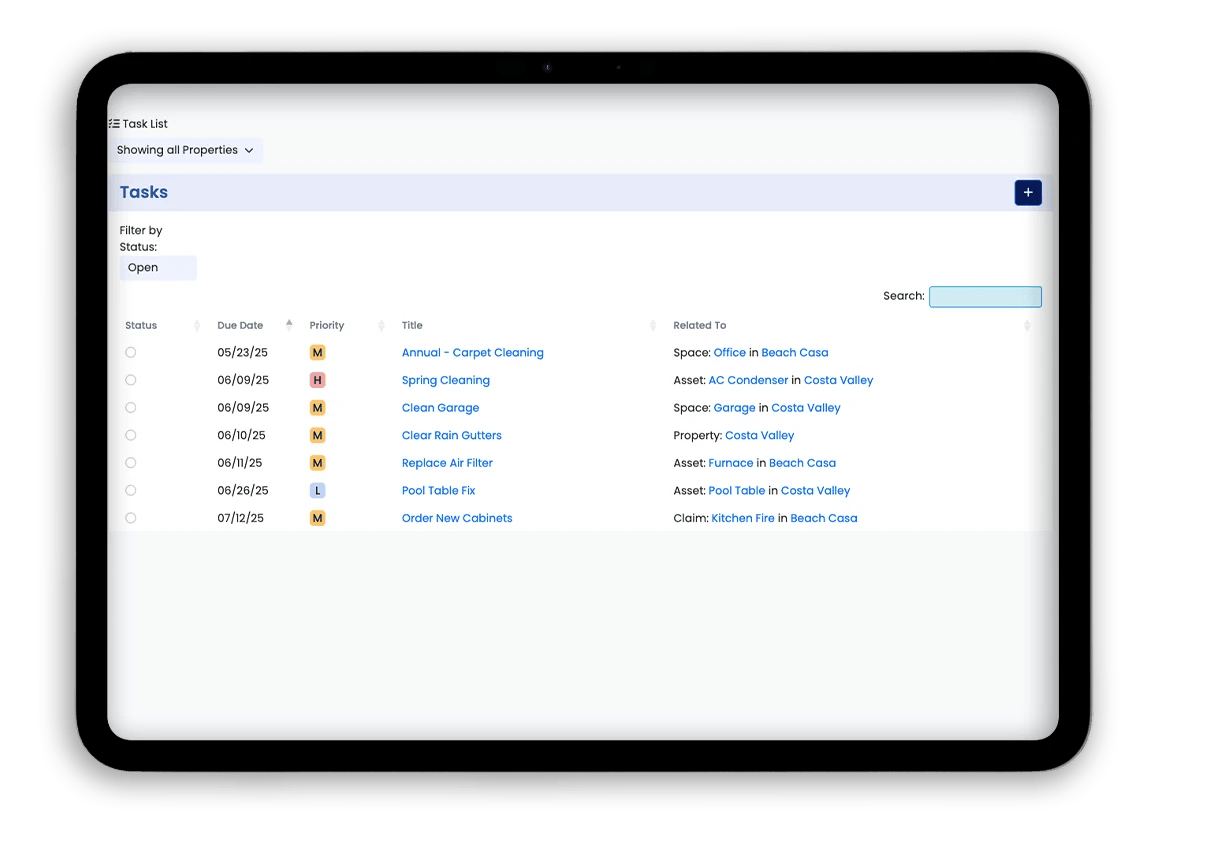
Task: Open the Office space link
Action: 730,353
